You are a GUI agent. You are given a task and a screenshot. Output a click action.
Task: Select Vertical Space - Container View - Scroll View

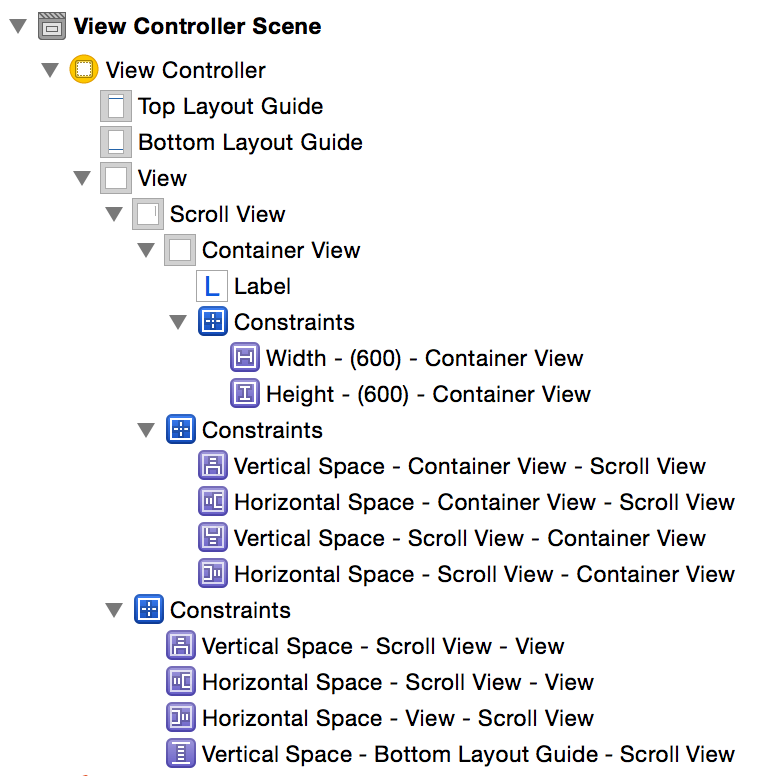(x=469, y=466)
